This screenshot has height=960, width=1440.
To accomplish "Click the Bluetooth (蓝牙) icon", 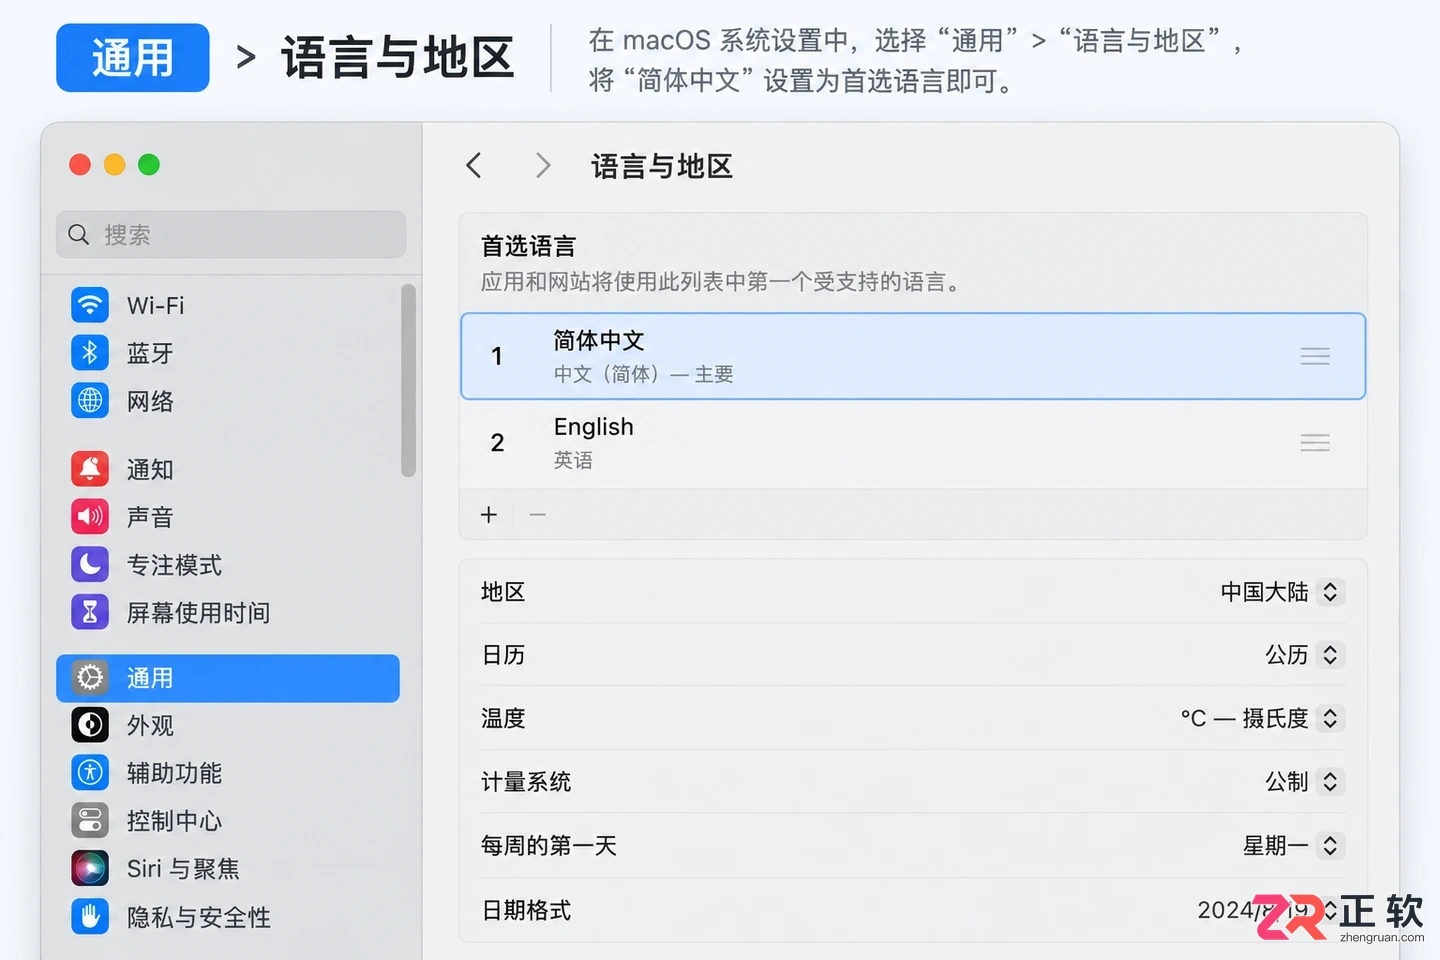I will 90,353.
